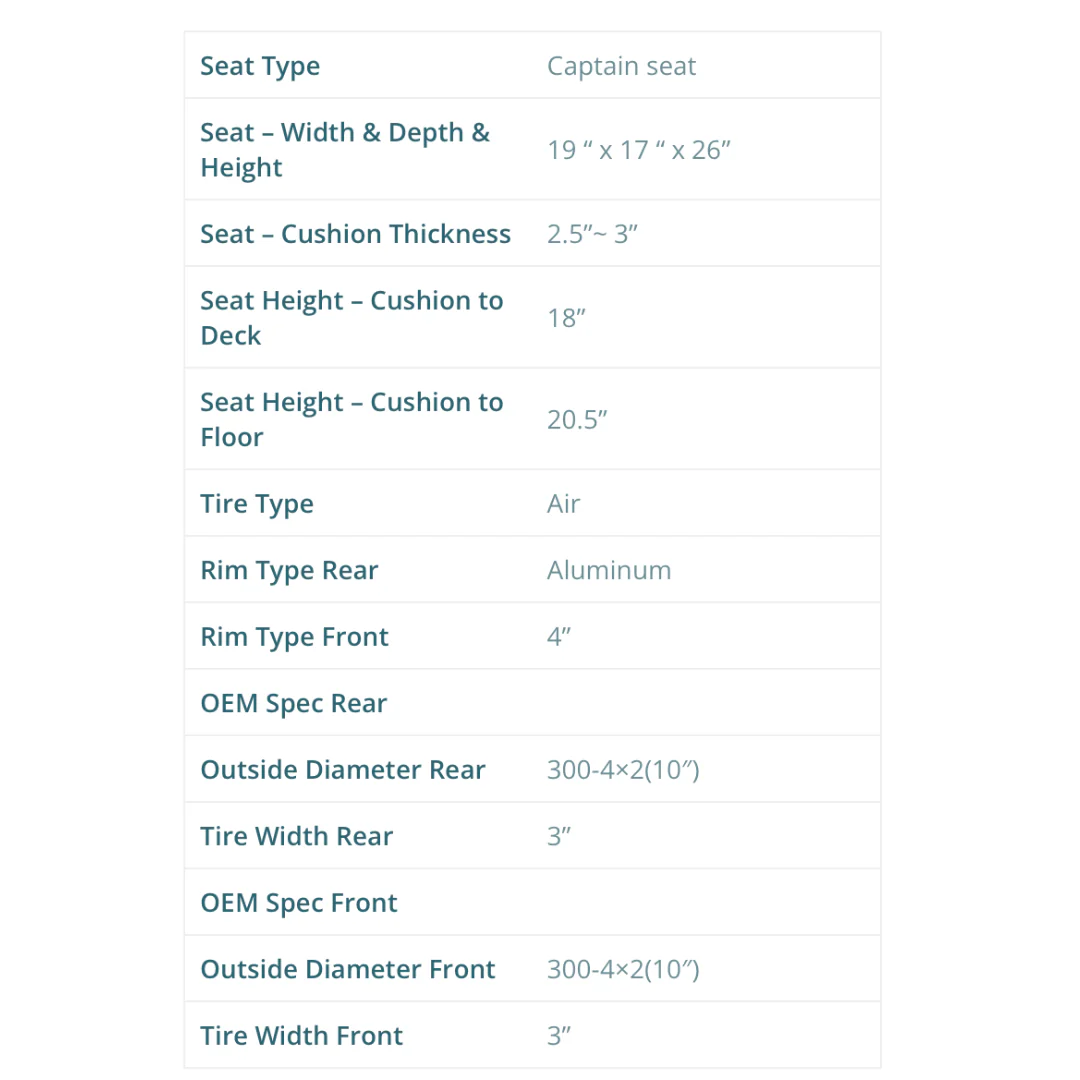The width and height of the screenshot is (1080, 1080).
Task: Select the "Air" tire type value
Action: click(x=563, y=504)
